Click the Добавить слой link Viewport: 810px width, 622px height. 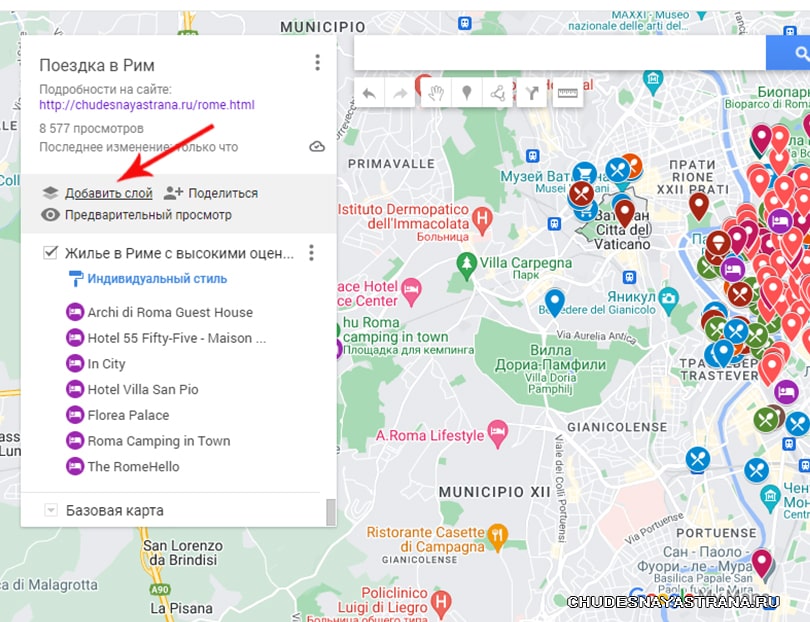point(108,193)
